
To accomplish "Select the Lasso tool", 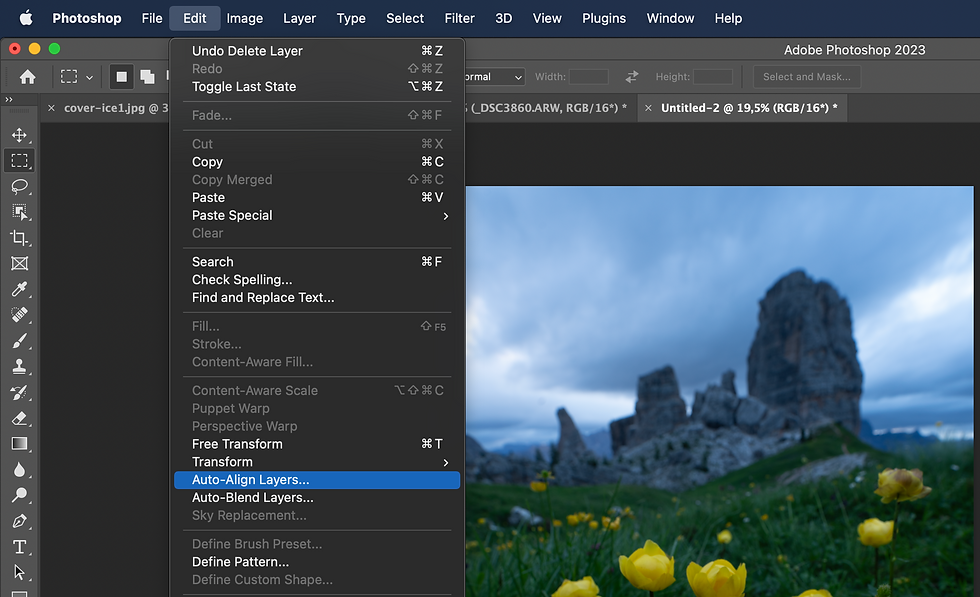I will tap(19, 186).
